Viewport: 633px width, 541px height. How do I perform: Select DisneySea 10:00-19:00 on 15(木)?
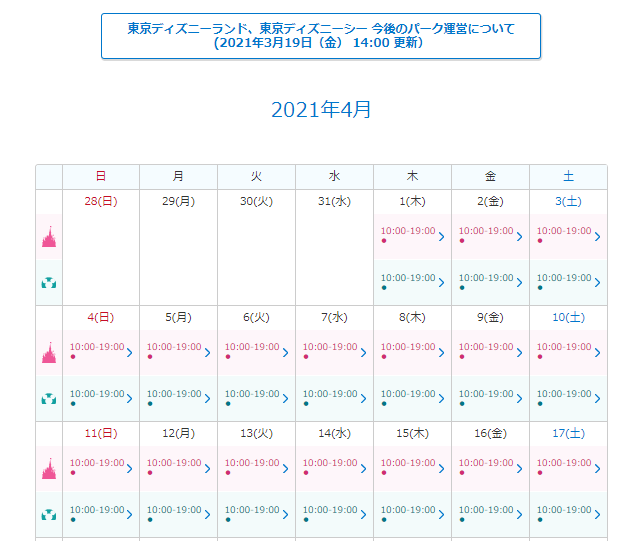pyautogui.click(x=408, y=510)
